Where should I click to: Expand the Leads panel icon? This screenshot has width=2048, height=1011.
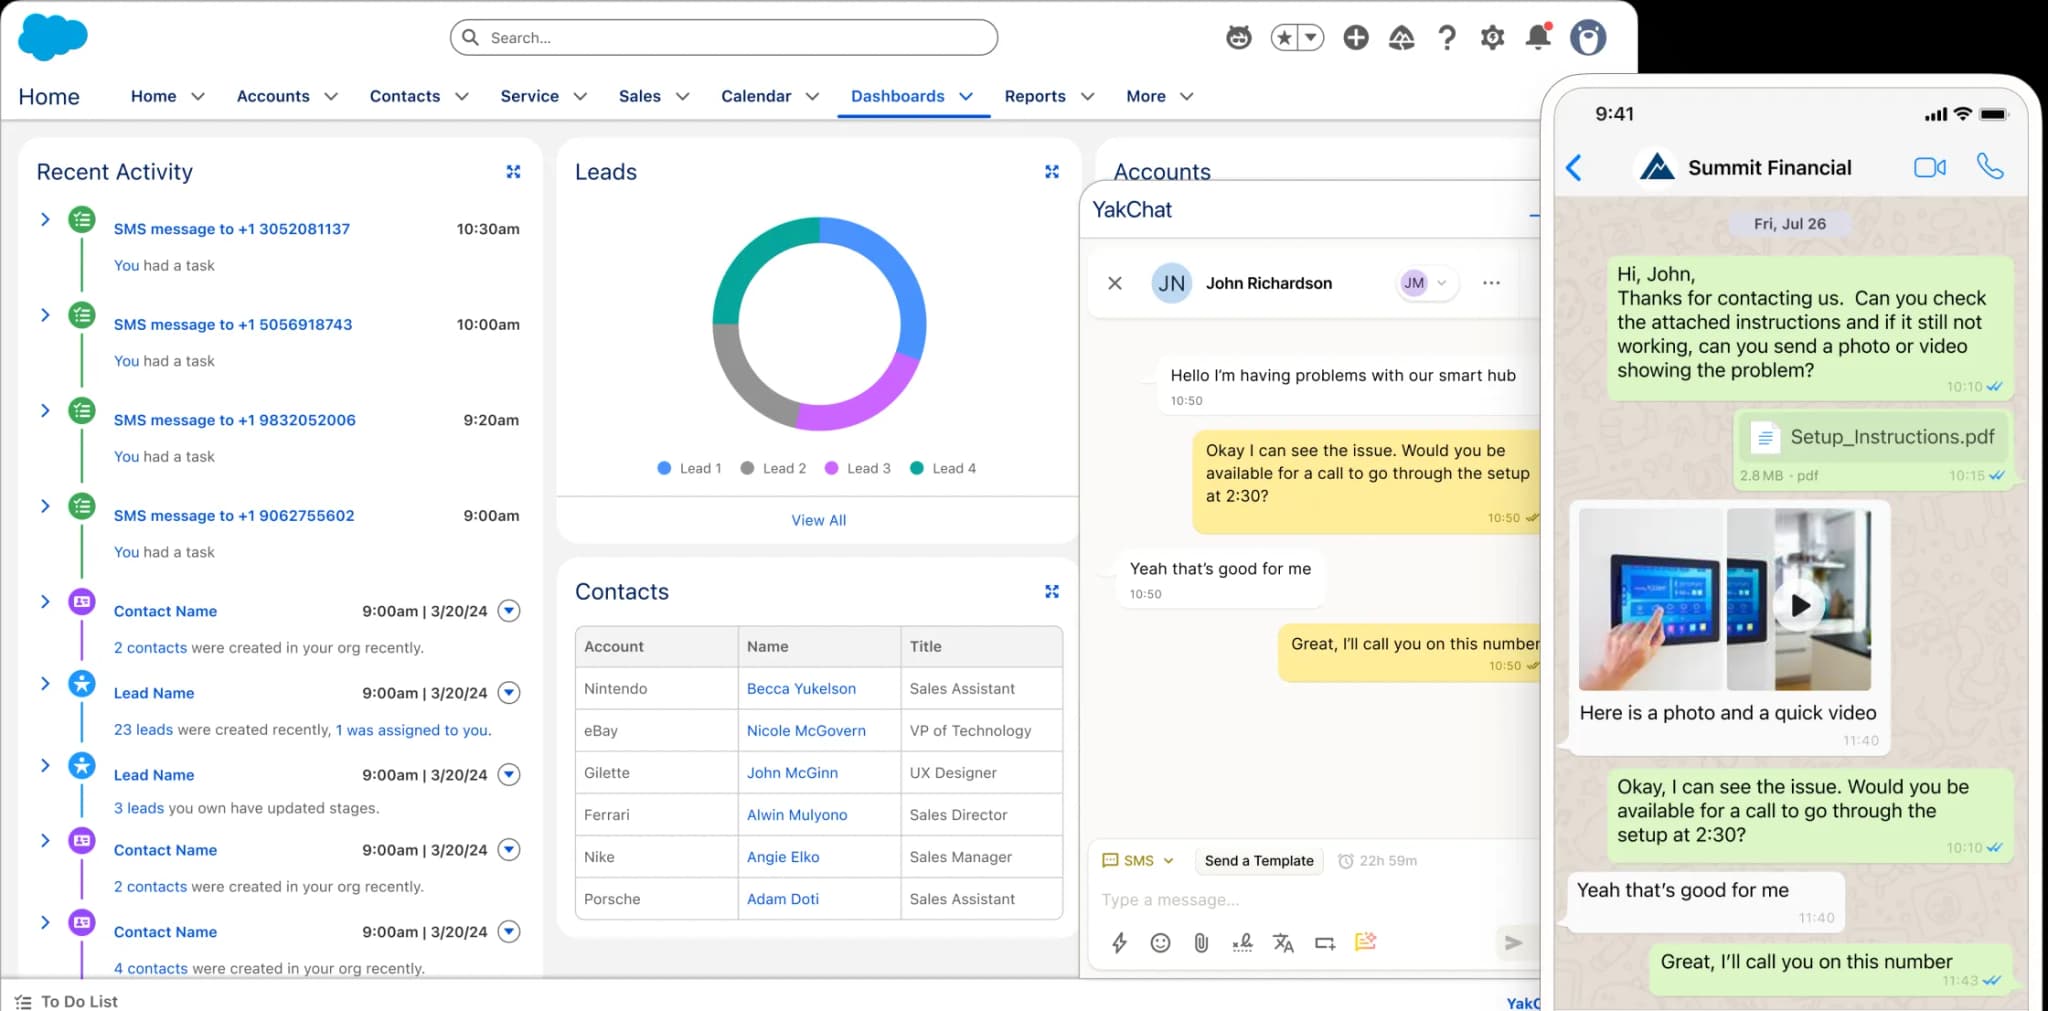click(x=1052, y=172)
